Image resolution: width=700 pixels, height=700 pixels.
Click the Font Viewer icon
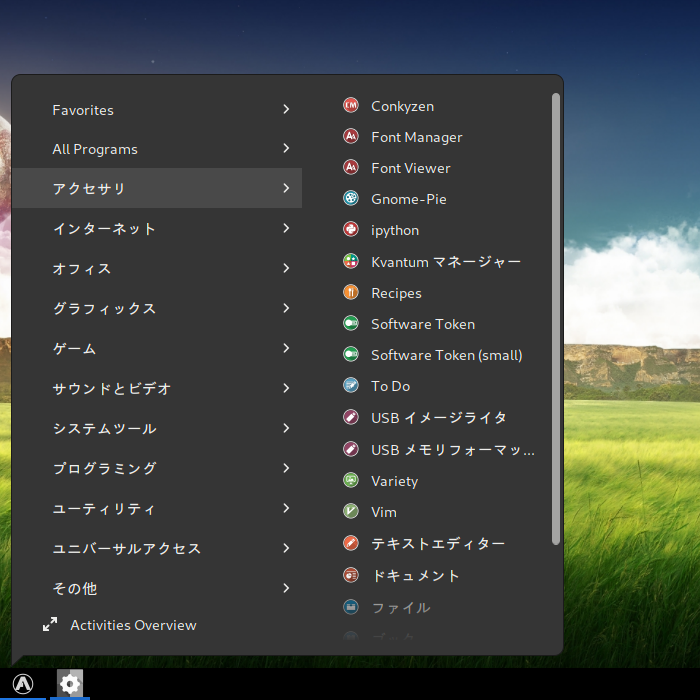(351, 167)
